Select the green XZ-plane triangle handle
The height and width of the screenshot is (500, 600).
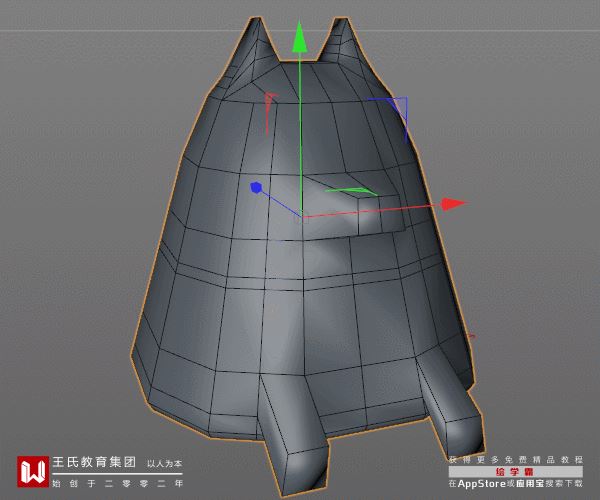[351, 191]
